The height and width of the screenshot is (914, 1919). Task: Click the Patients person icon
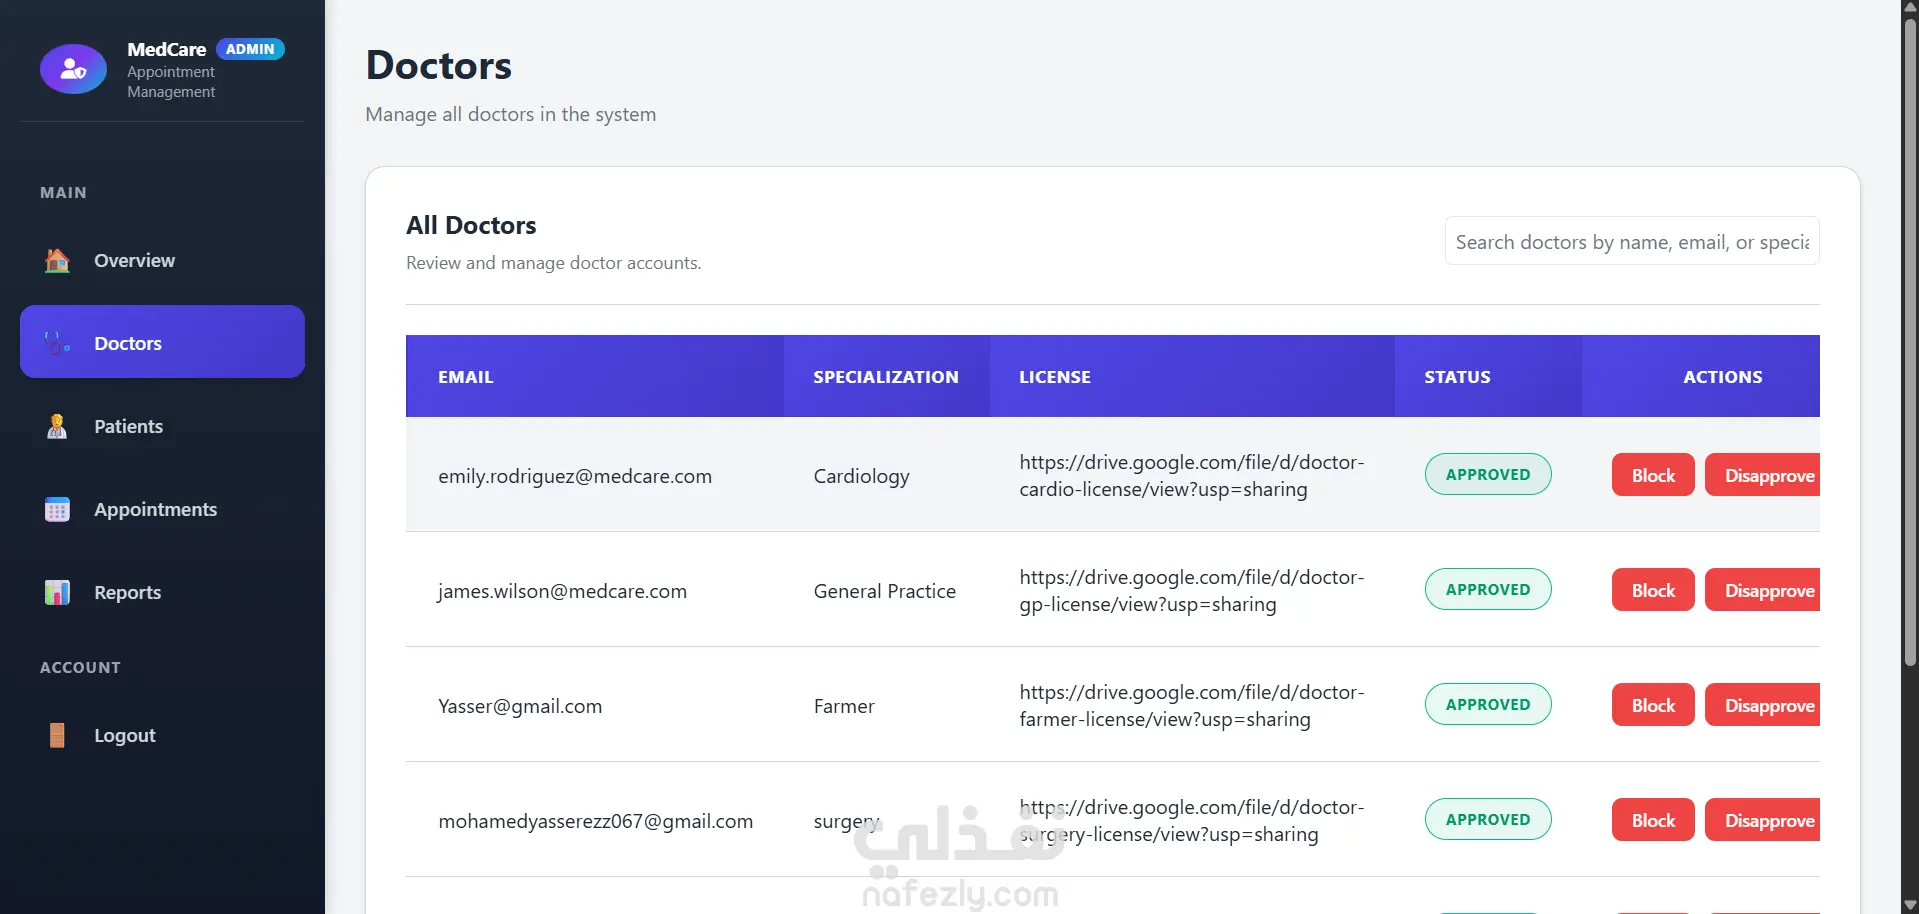(x=58, y=427)
